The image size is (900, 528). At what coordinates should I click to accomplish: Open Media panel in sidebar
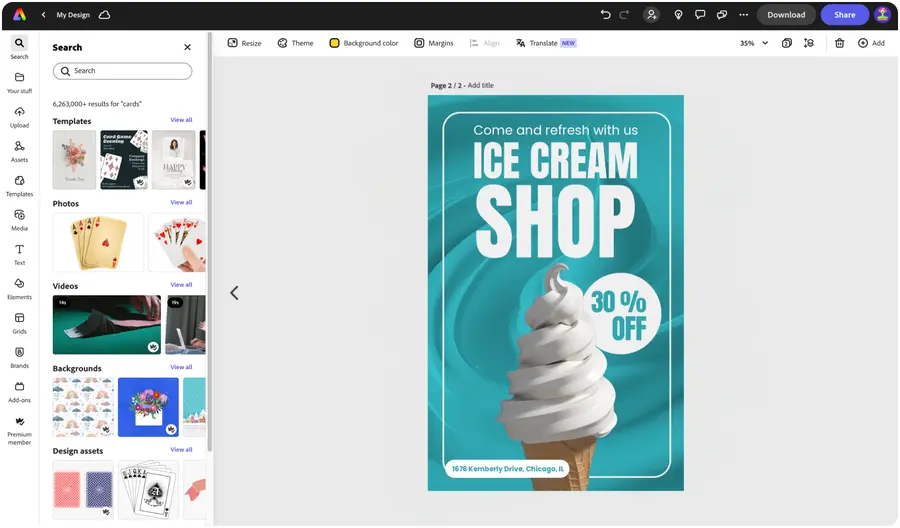coord(19,219)
